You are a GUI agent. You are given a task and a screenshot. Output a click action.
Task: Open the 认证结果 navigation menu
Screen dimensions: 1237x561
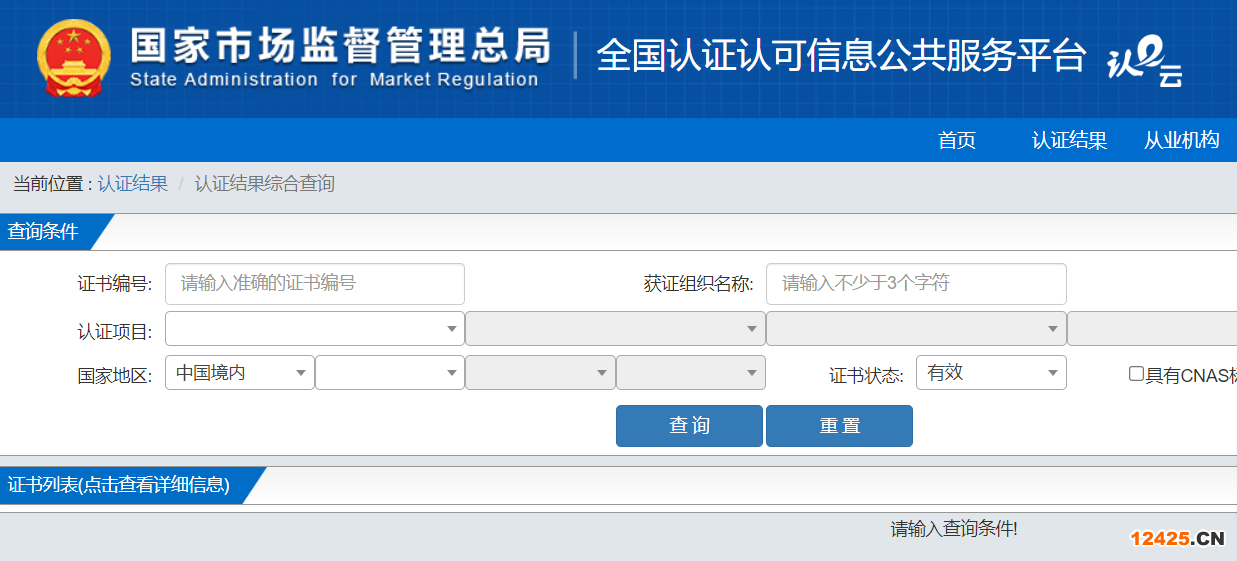click(1069, 141)
